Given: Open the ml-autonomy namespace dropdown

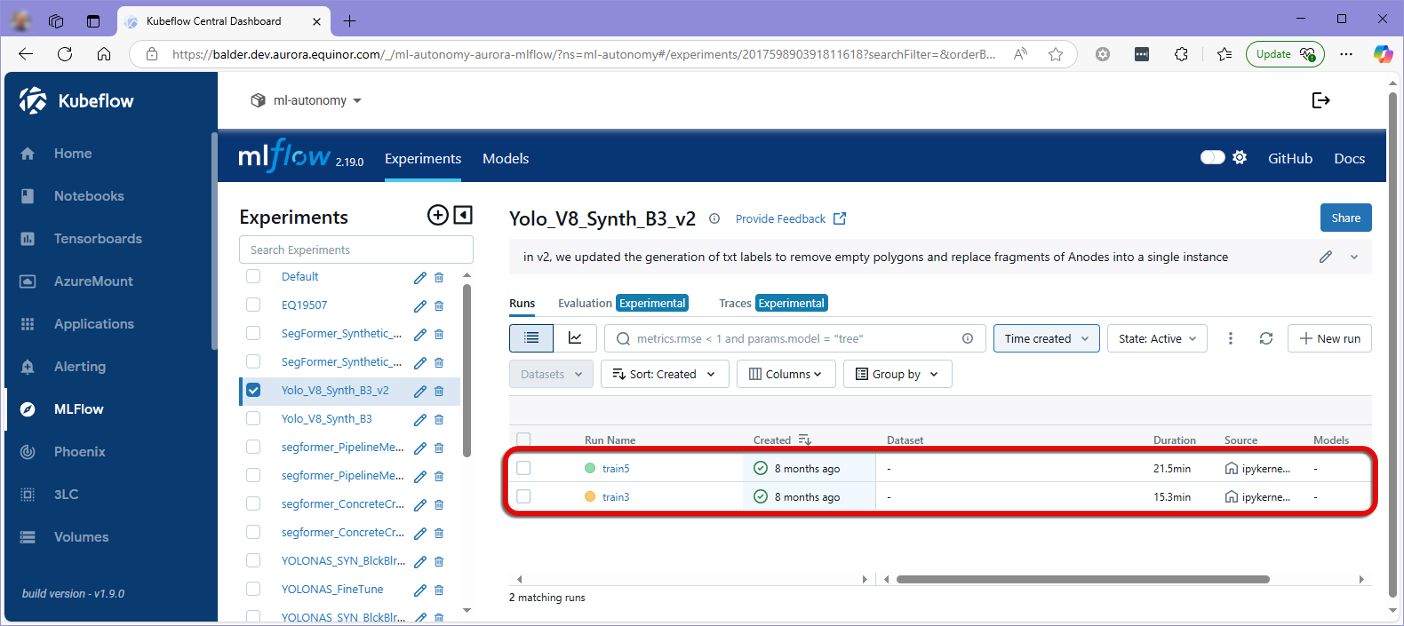Looking at the screenshot, I should tap(306, 101).
